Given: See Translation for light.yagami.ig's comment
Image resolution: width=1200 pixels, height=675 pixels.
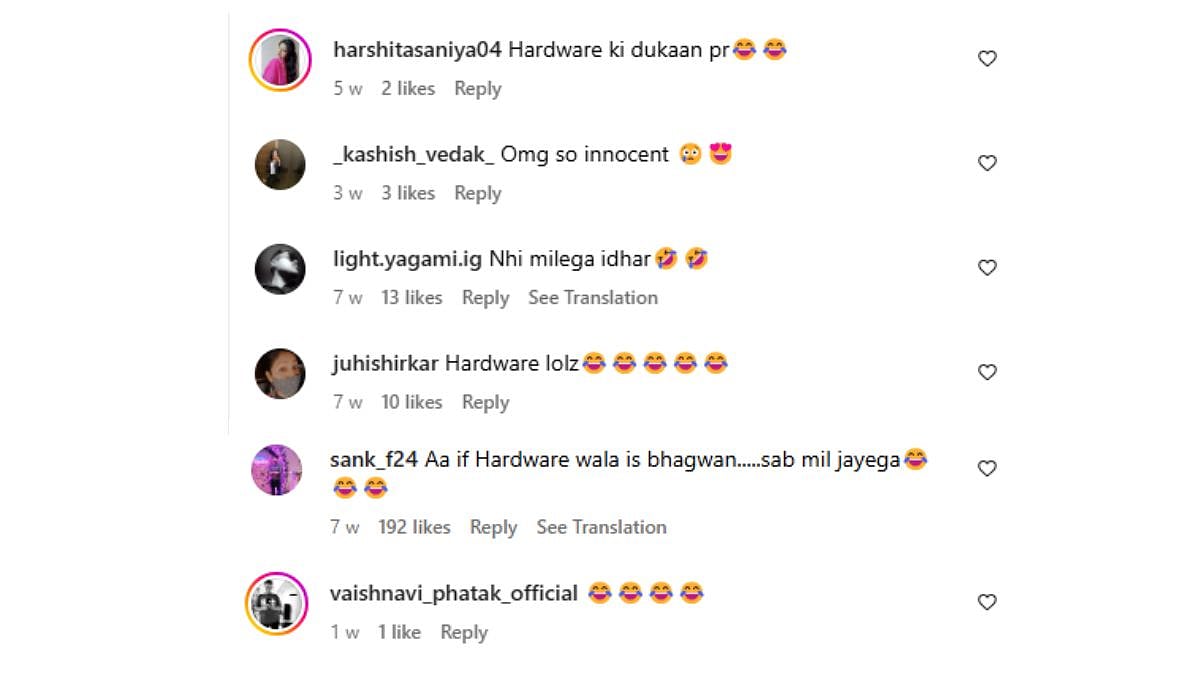Looking at the screenshot, I should (593, 298).
